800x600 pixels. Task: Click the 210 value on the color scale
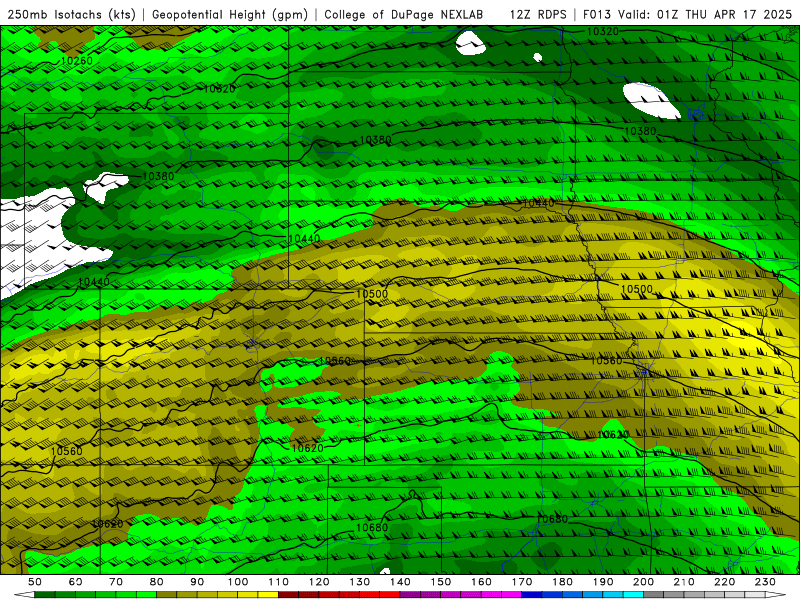tap(684, 582)
